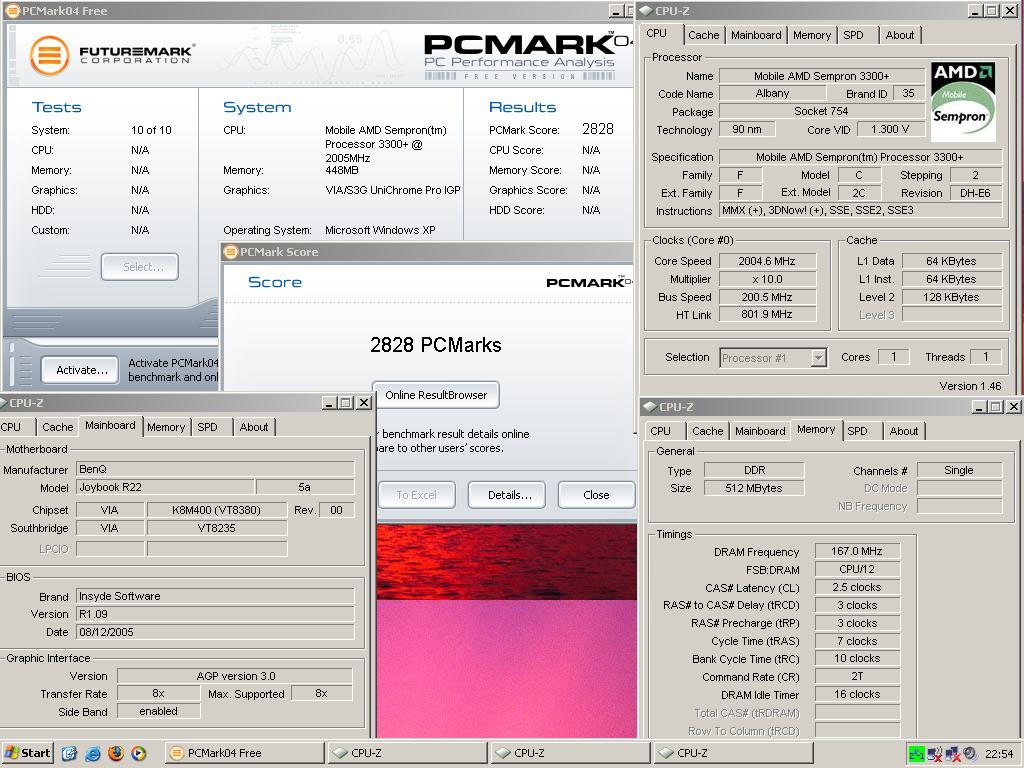Launch Internet Explorer from quick launch
The width and height of the screenshot is (1024, 768).
(93, 753)
